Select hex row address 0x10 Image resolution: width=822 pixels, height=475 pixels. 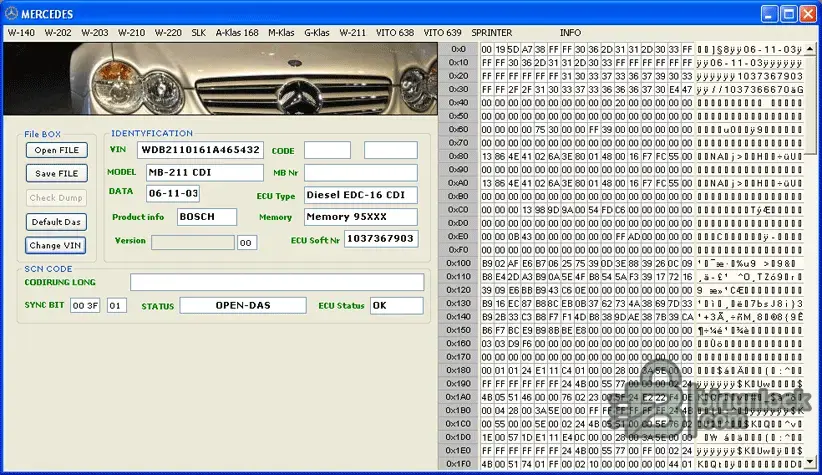coord(458,62)
